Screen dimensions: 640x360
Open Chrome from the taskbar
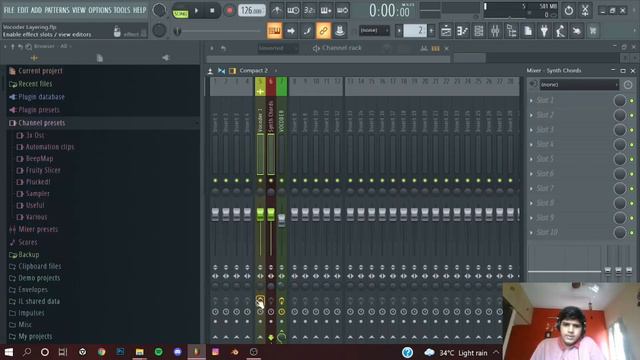101,352
